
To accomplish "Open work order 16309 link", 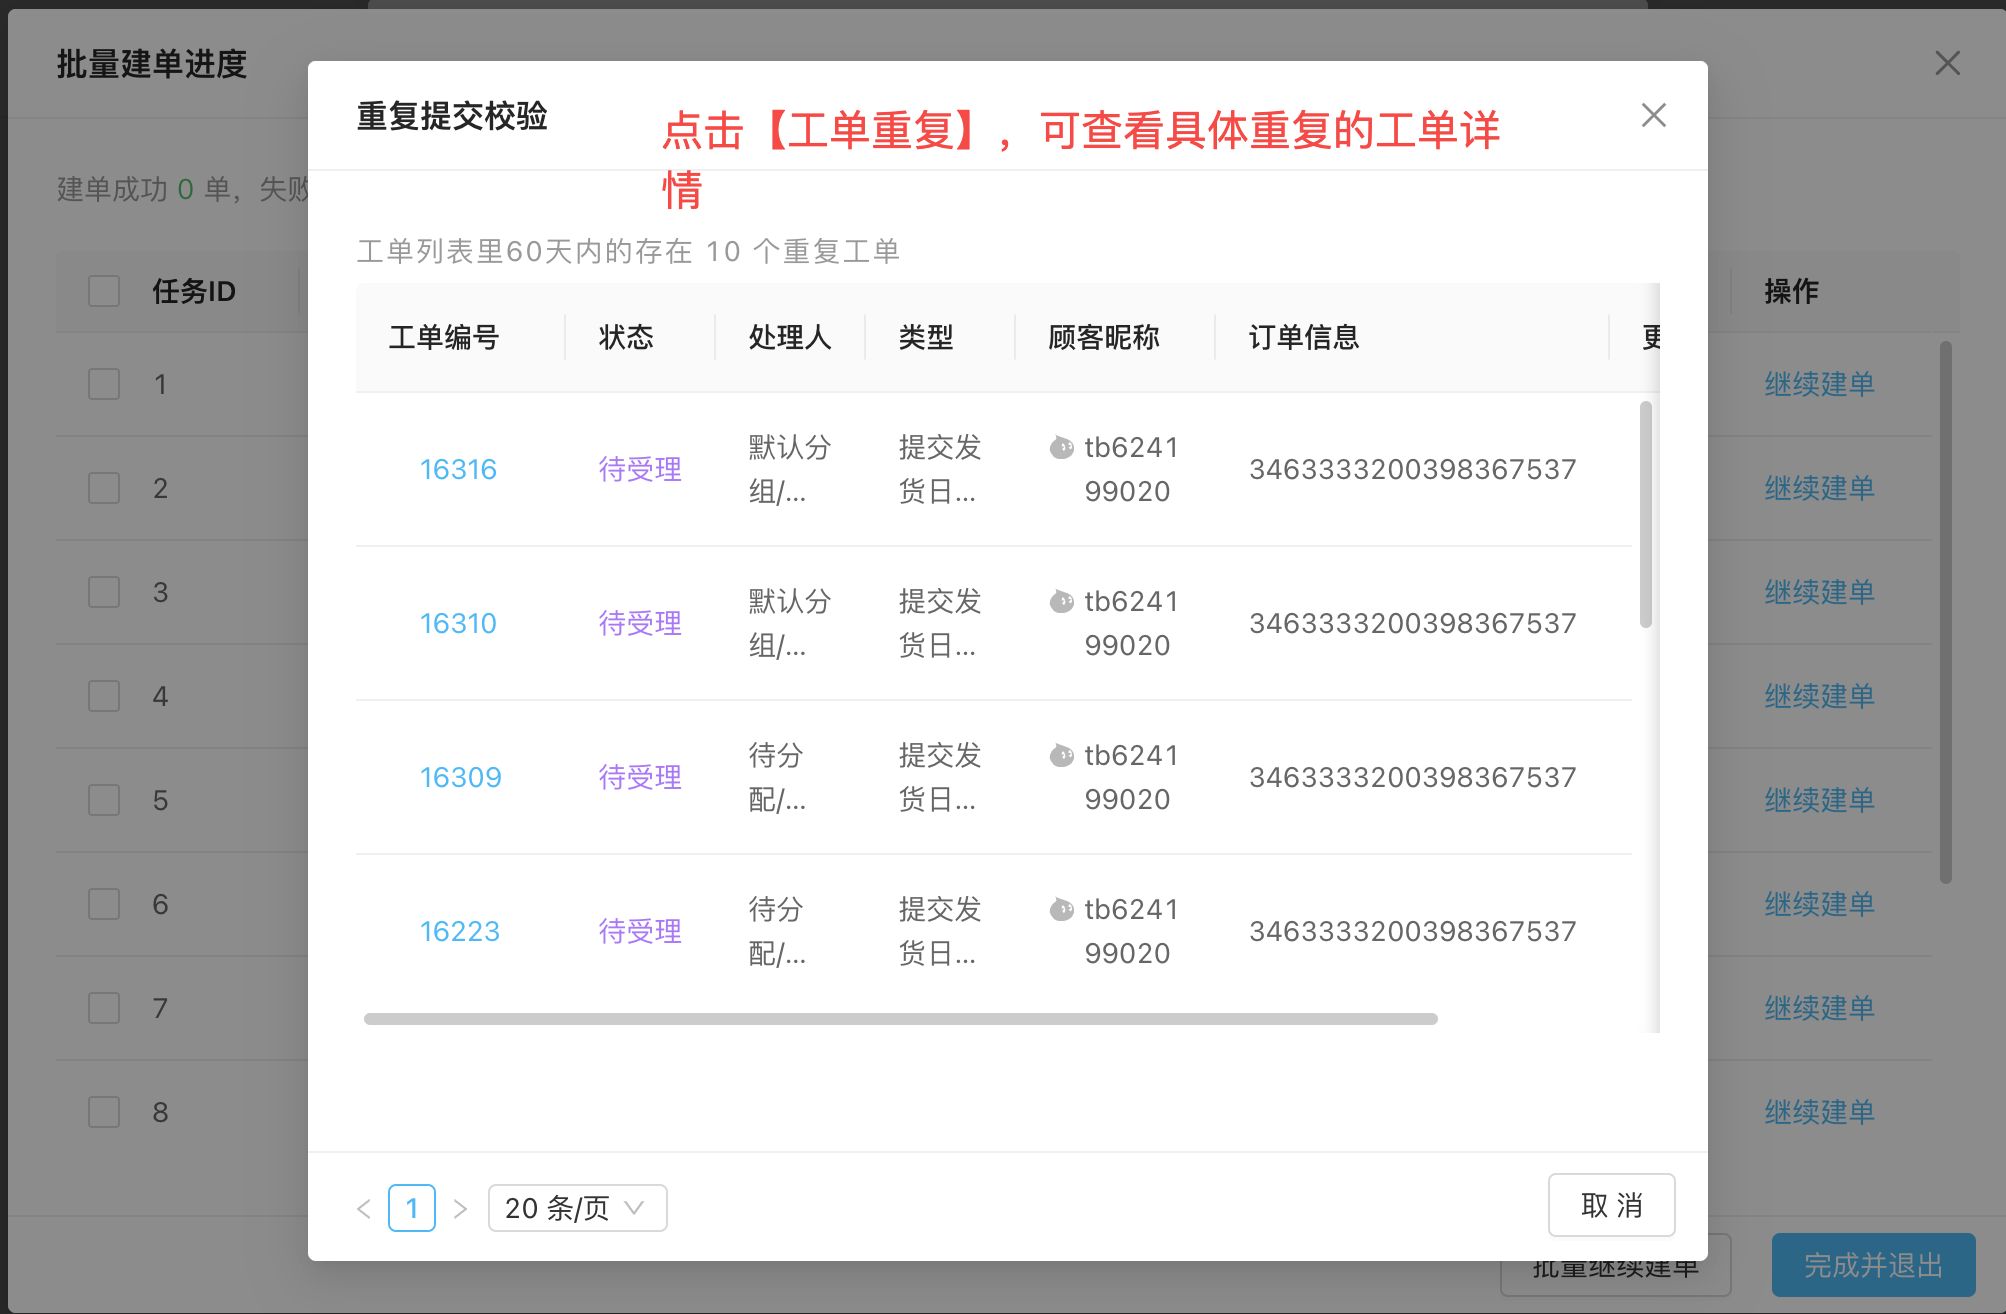I will pos(460,777).
